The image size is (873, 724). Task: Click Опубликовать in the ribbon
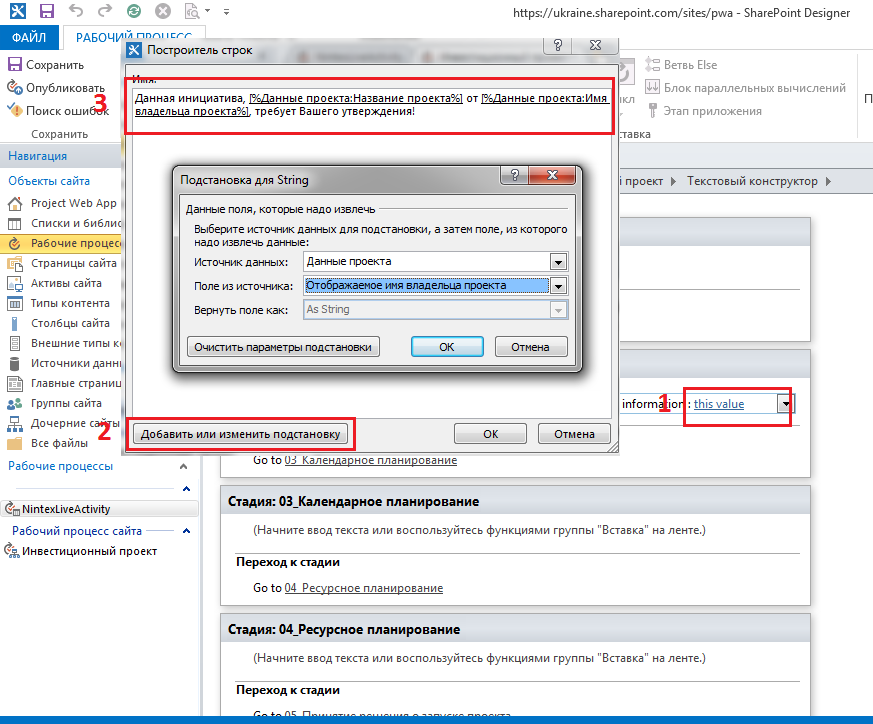pyautogui.click(x=56, y=88)
